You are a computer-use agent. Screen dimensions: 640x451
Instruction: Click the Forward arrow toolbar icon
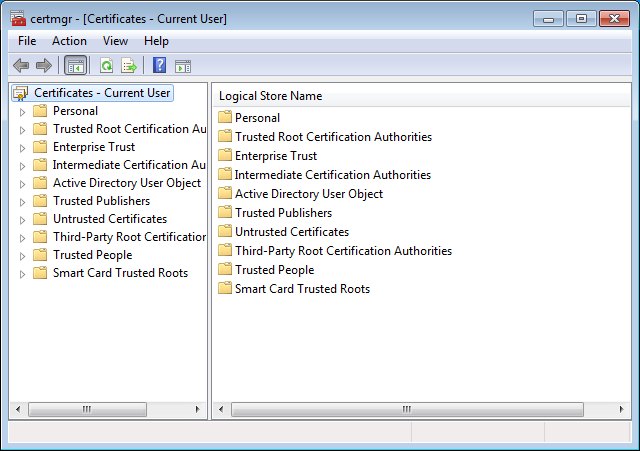(x=43, y=66)
